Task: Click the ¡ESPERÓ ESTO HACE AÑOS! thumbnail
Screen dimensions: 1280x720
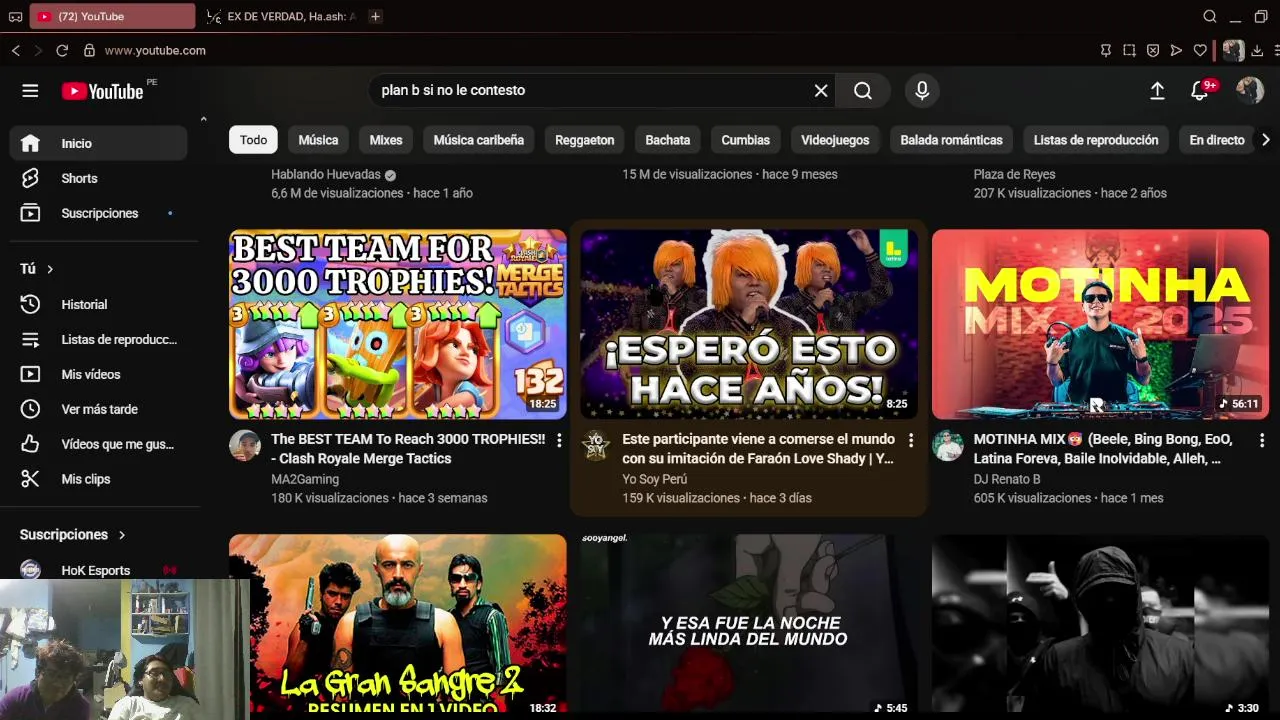Action: pos(749,325)
